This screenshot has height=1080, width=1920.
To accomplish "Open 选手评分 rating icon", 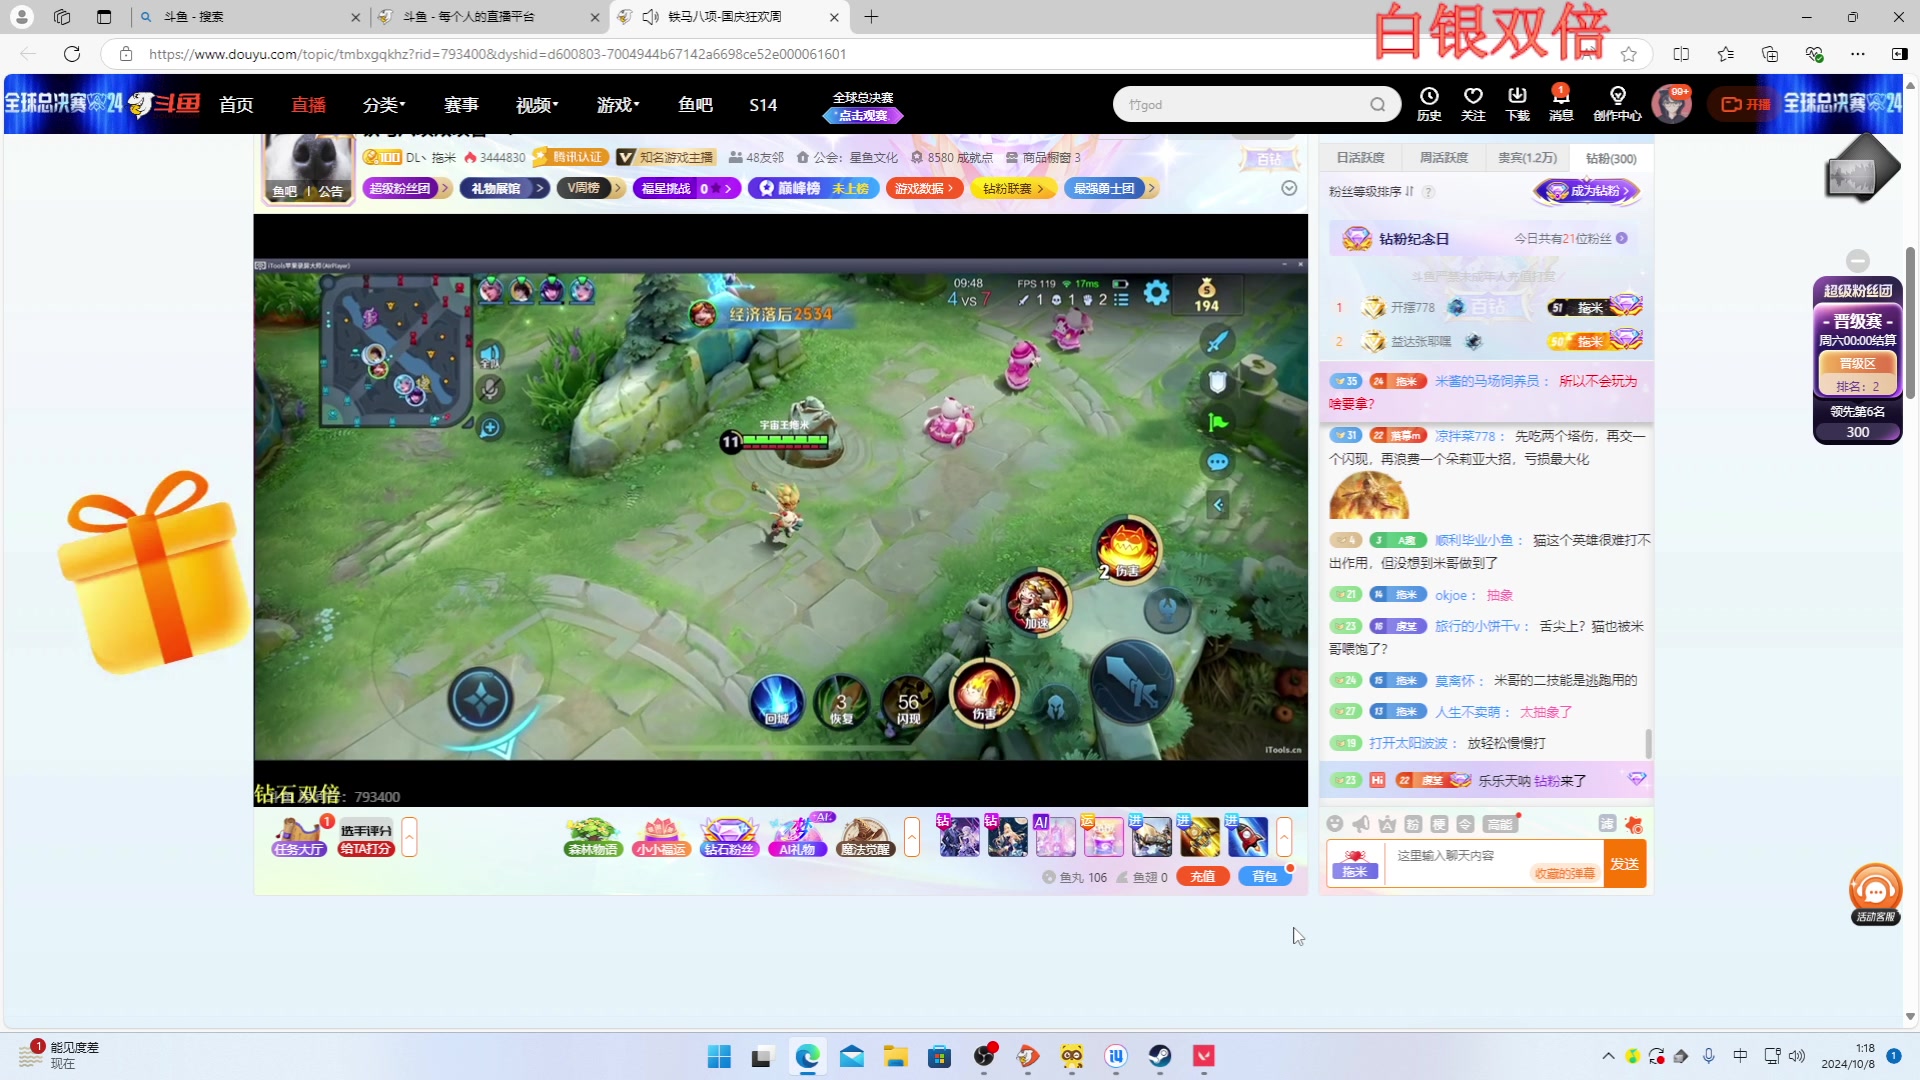I will [x=366, y=838].
